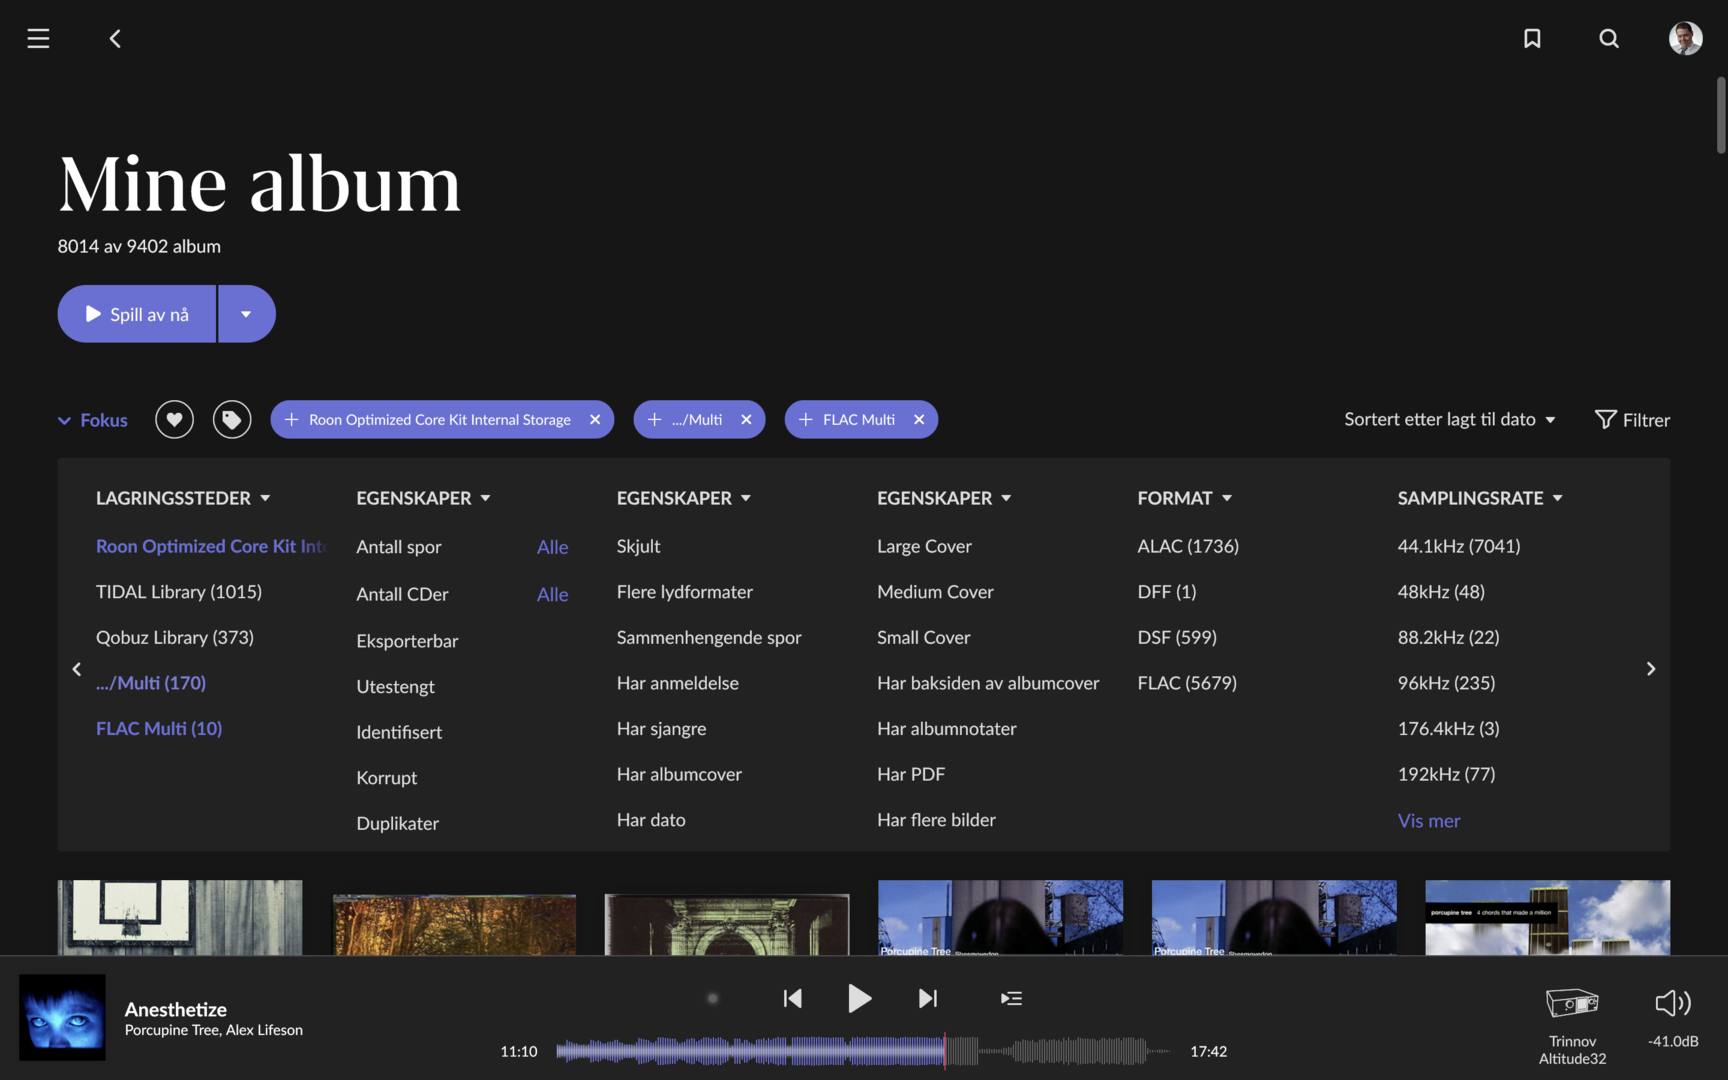Select TIDAL Library (1015) storage location
1728x1080 pixels.
pyautogui.click(x=179, y=592)
